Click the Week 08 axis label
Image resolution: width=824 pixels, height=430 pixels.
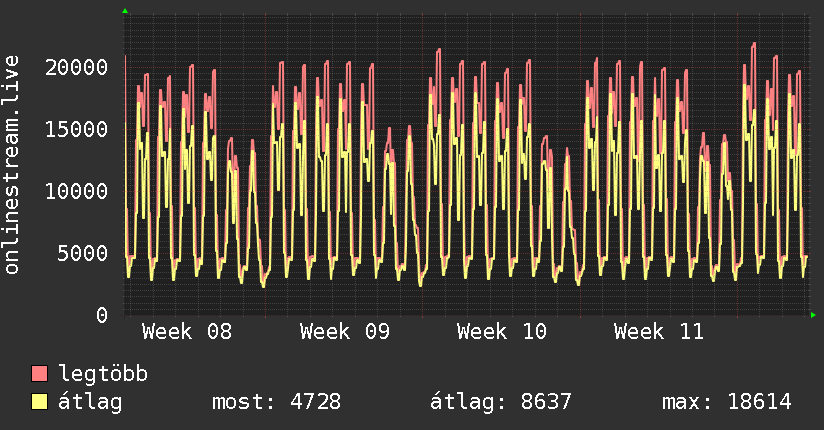point(187,332)
